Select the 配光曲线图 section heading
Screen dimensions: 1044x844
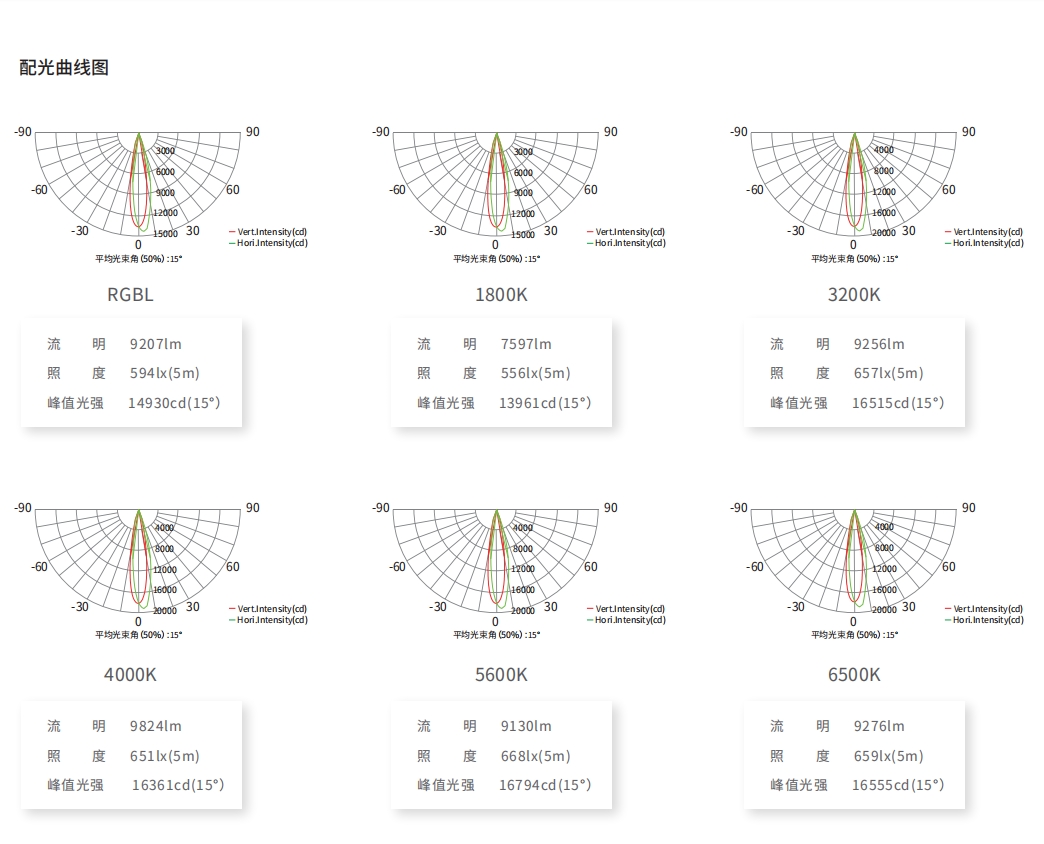tap(64, 67)
